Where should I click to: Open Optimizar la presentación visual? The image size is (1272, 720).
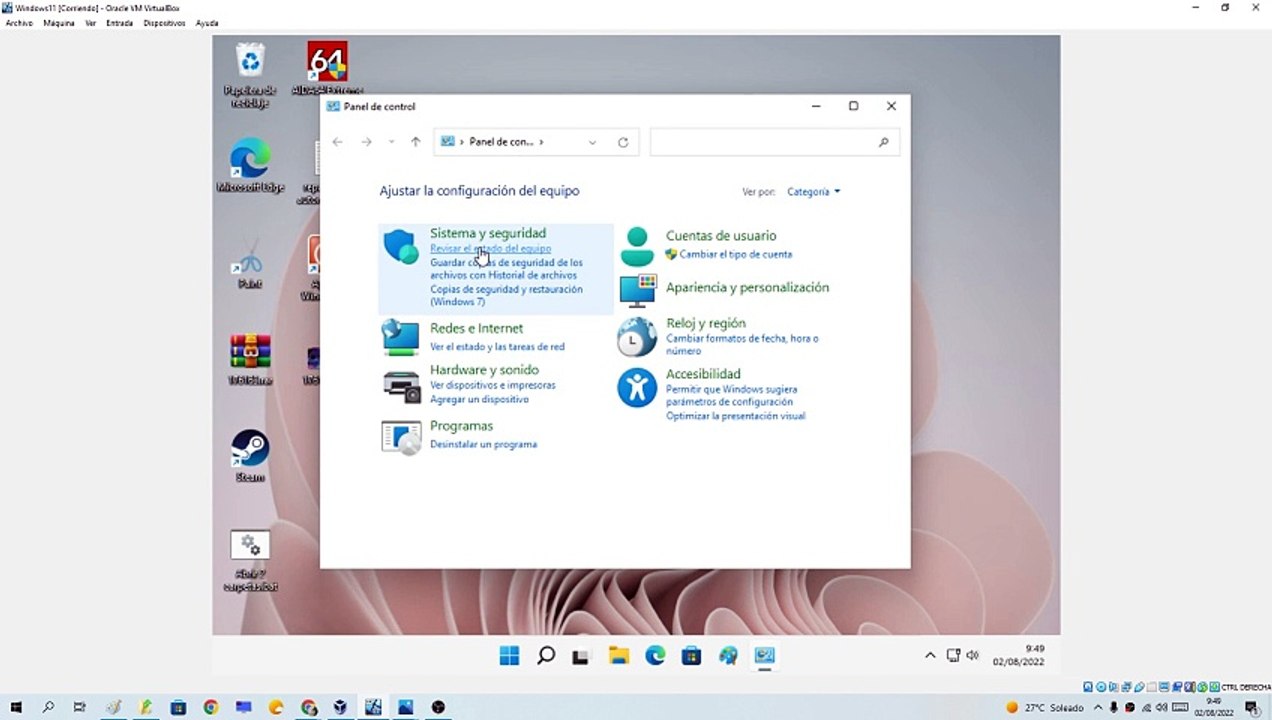click(735, 416)
